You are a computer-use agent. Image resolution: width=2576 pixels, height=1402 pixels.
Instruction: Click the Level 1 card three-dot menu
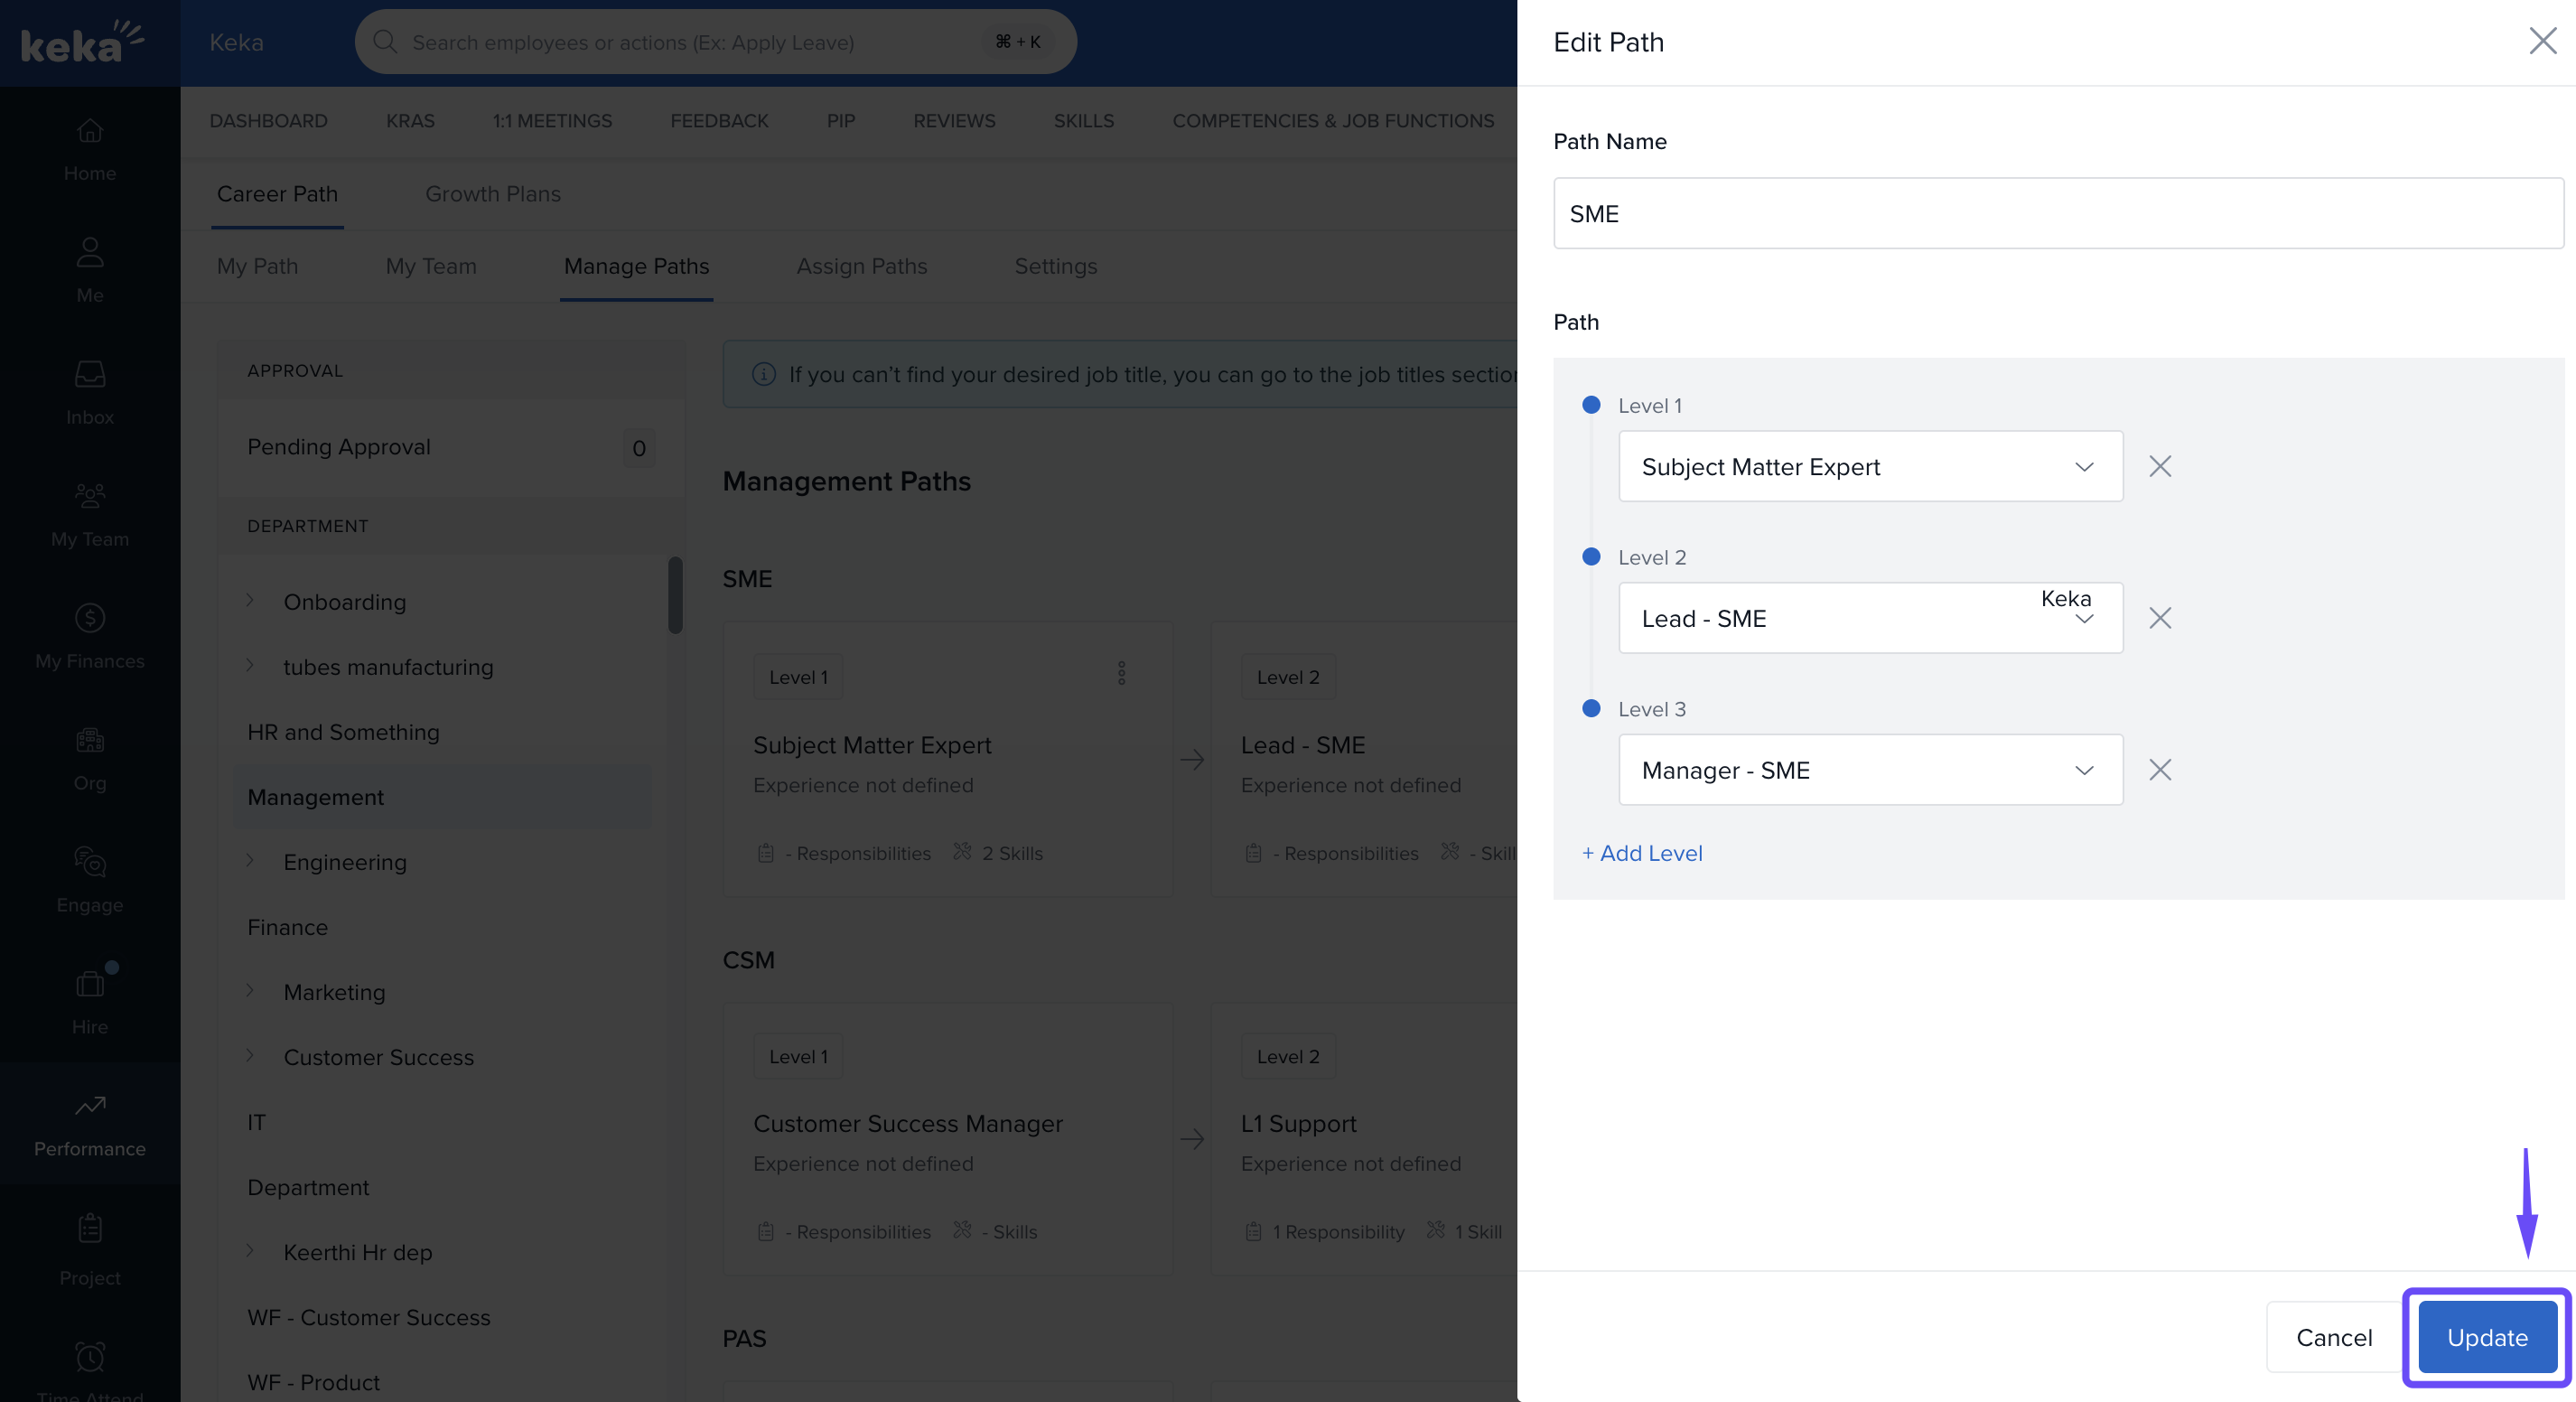pyautogui.click(x=1122, y=674)
